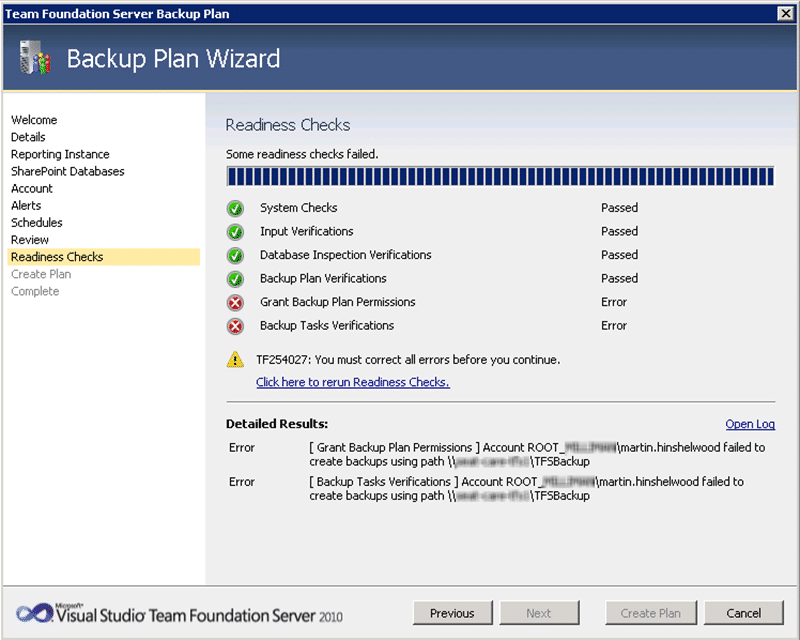Click the Backup Plan Wizard server icon

tap(35, 58)
